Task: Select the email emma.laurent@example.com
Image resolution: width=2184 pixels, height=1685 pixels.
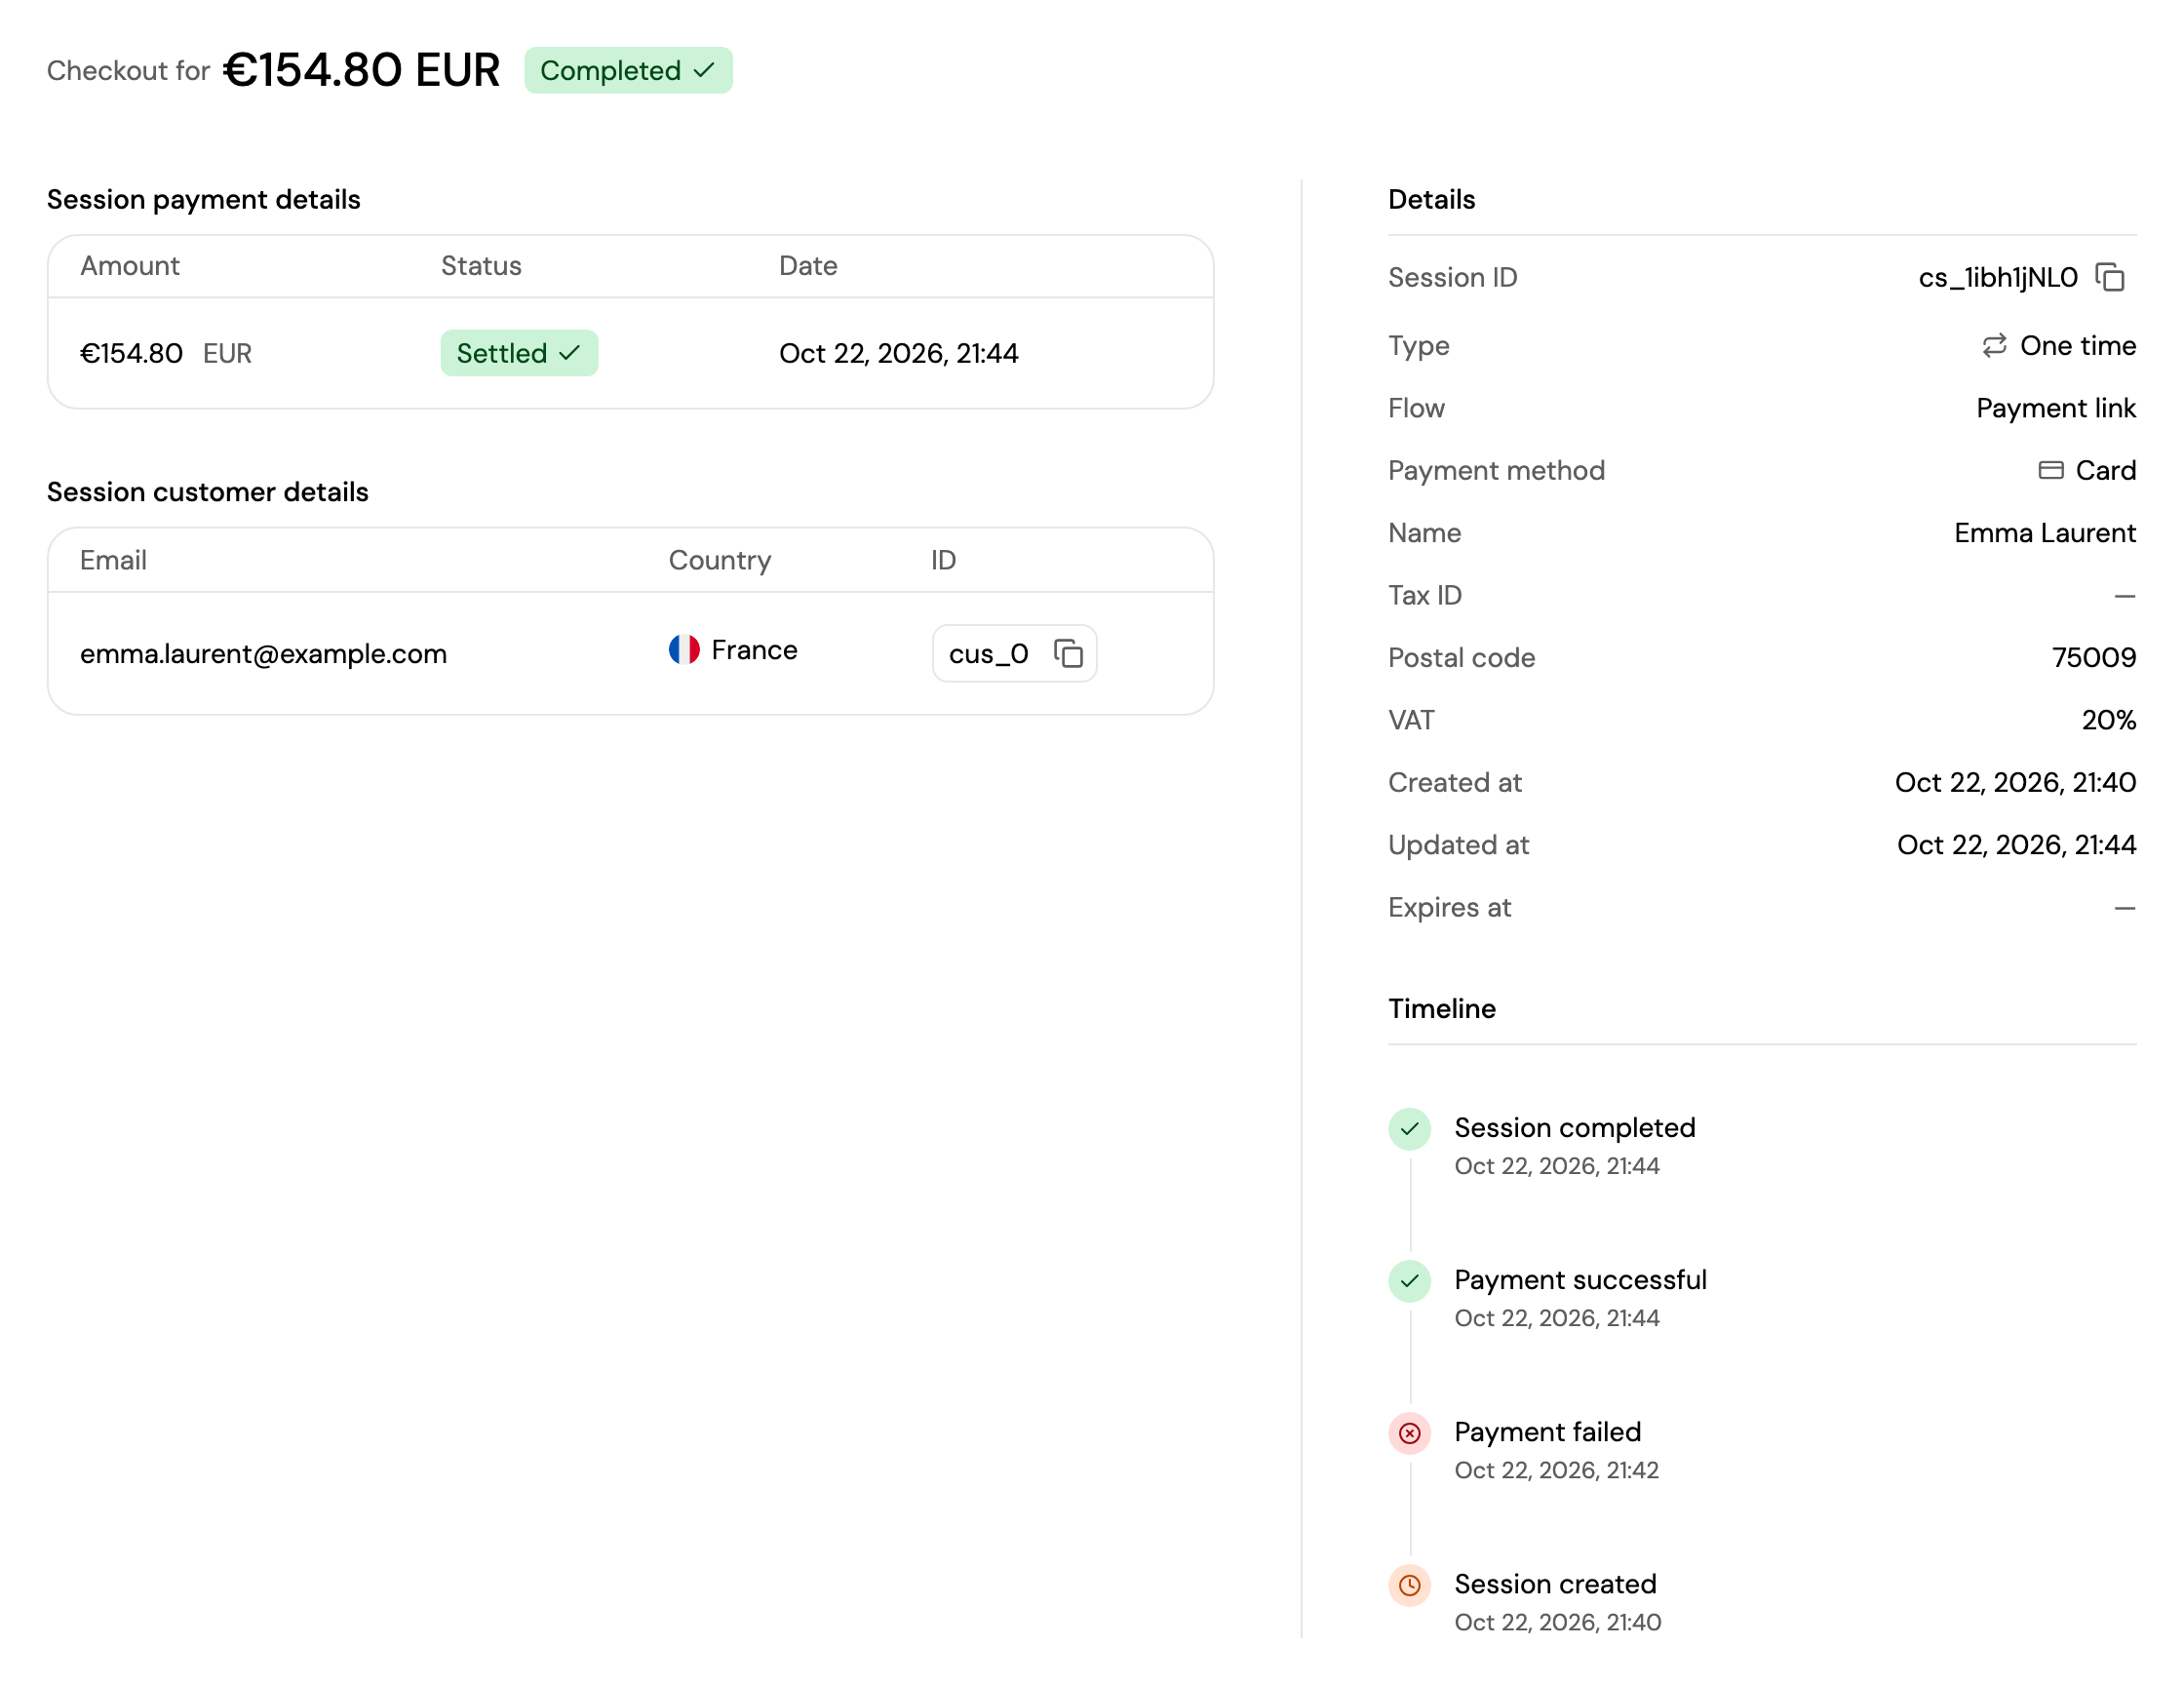Action: coord(263,654)
